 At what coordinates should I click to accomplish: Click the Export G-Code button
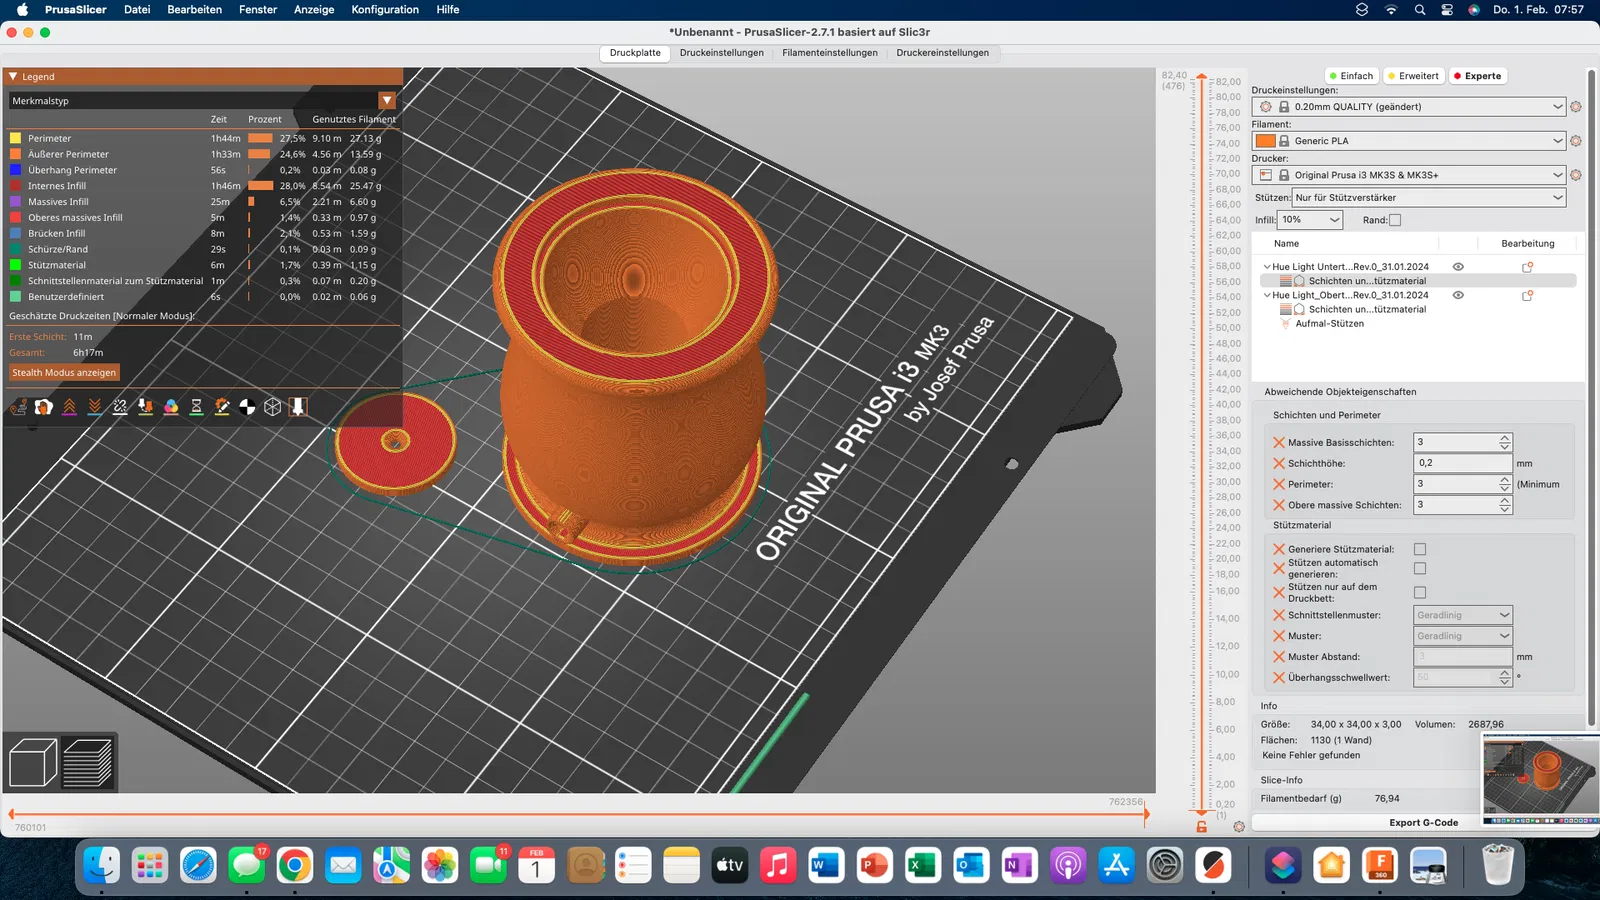coord(1422,822)
